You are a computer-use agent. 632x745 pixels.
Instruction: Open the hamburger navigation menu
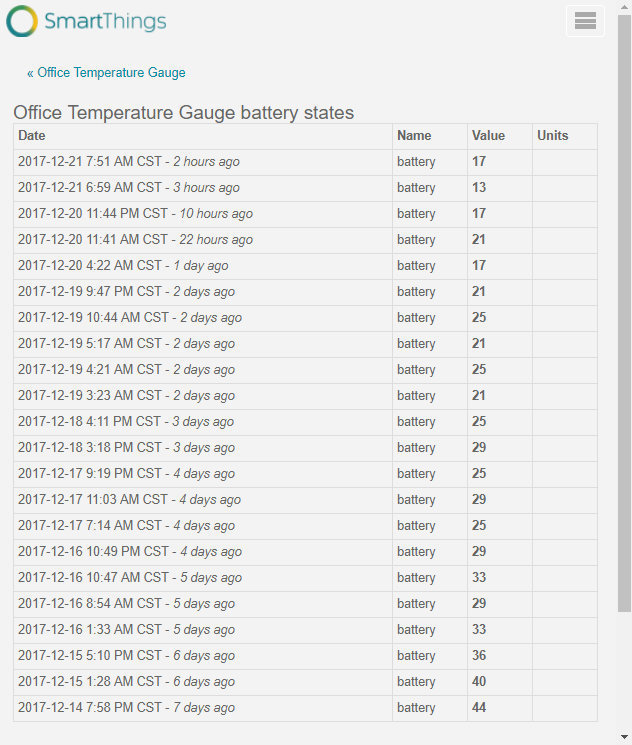pos(585,21)
